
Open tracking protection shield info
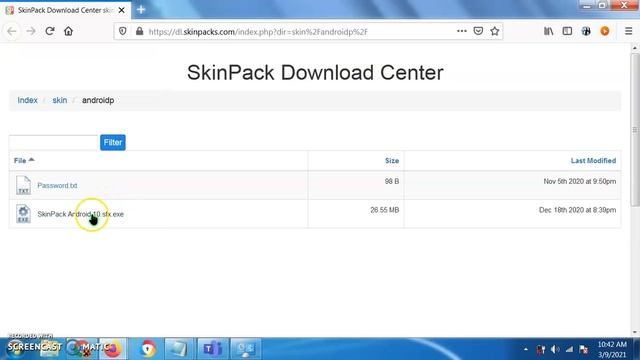122,31
